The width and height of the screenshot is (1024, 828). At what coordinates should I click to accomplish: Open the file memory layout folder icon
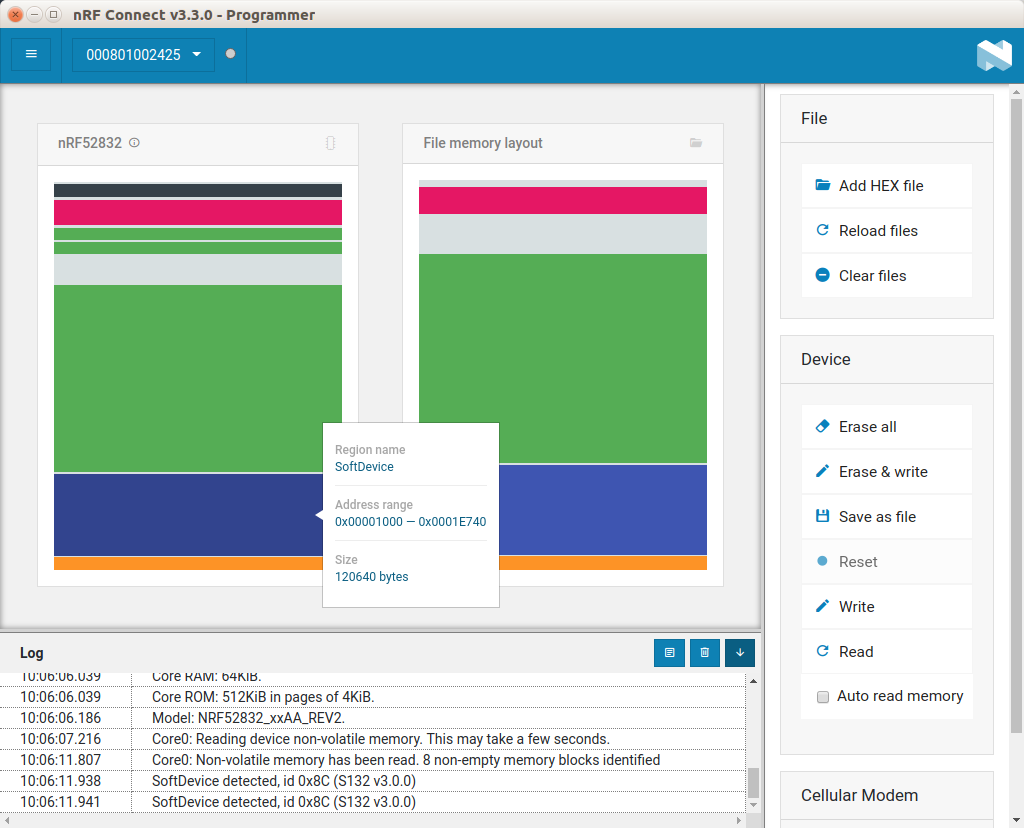click(696, 143)
